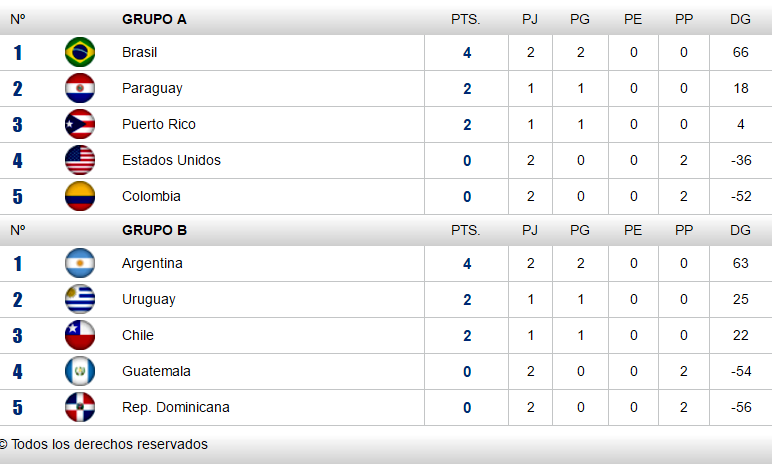Select the GRUPO B header label
Screen dimensions: 773x464
point(154,230)
